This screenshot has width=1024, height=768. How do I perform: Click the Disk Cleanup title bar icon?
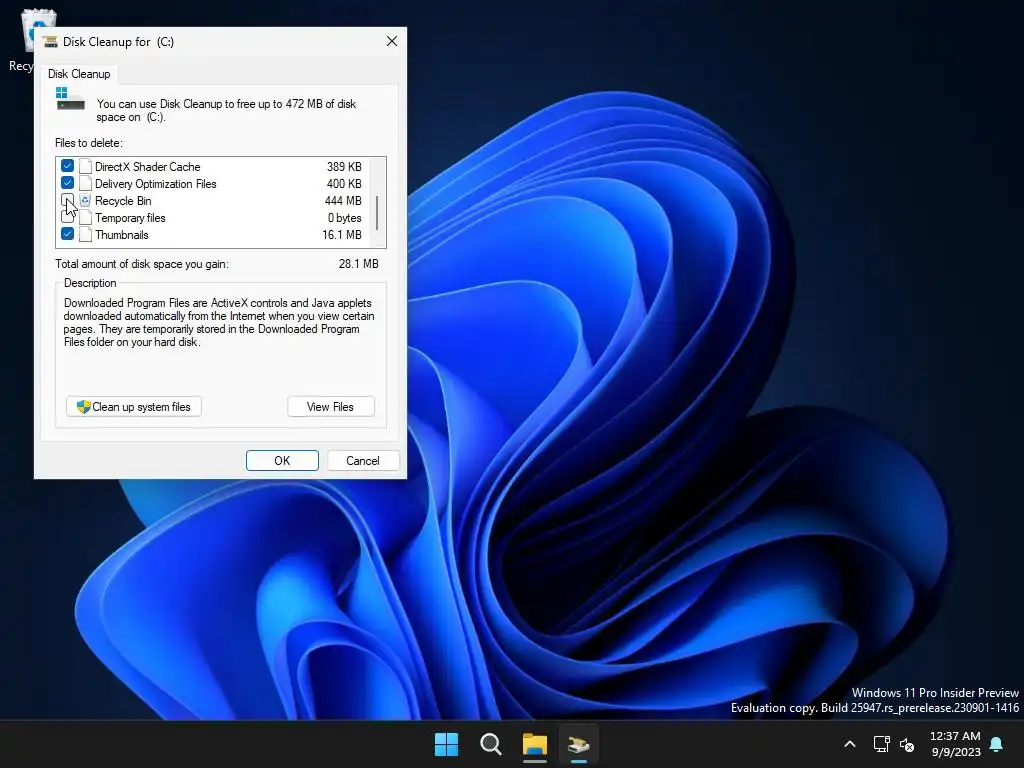[x=50, y=42]
